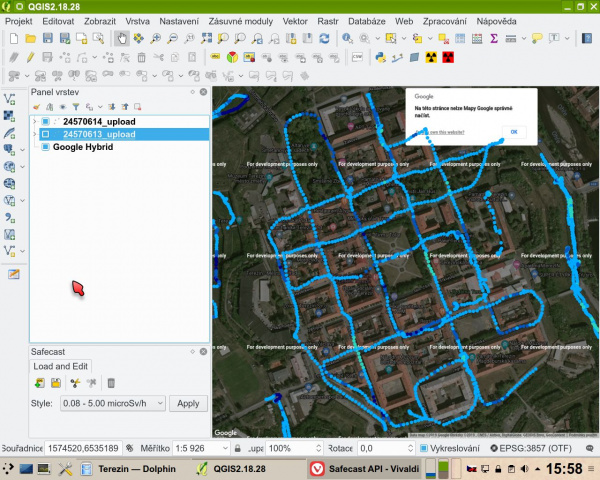The image size is (600, 480).
Task: Open project using the yellow folder icon
Action: (31, 38)
